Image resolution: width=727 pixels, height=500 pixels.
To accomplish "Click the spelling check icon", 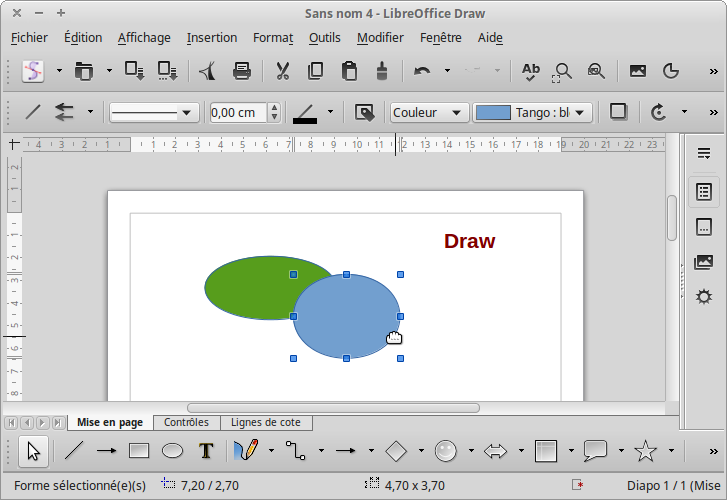I will 531,71.
